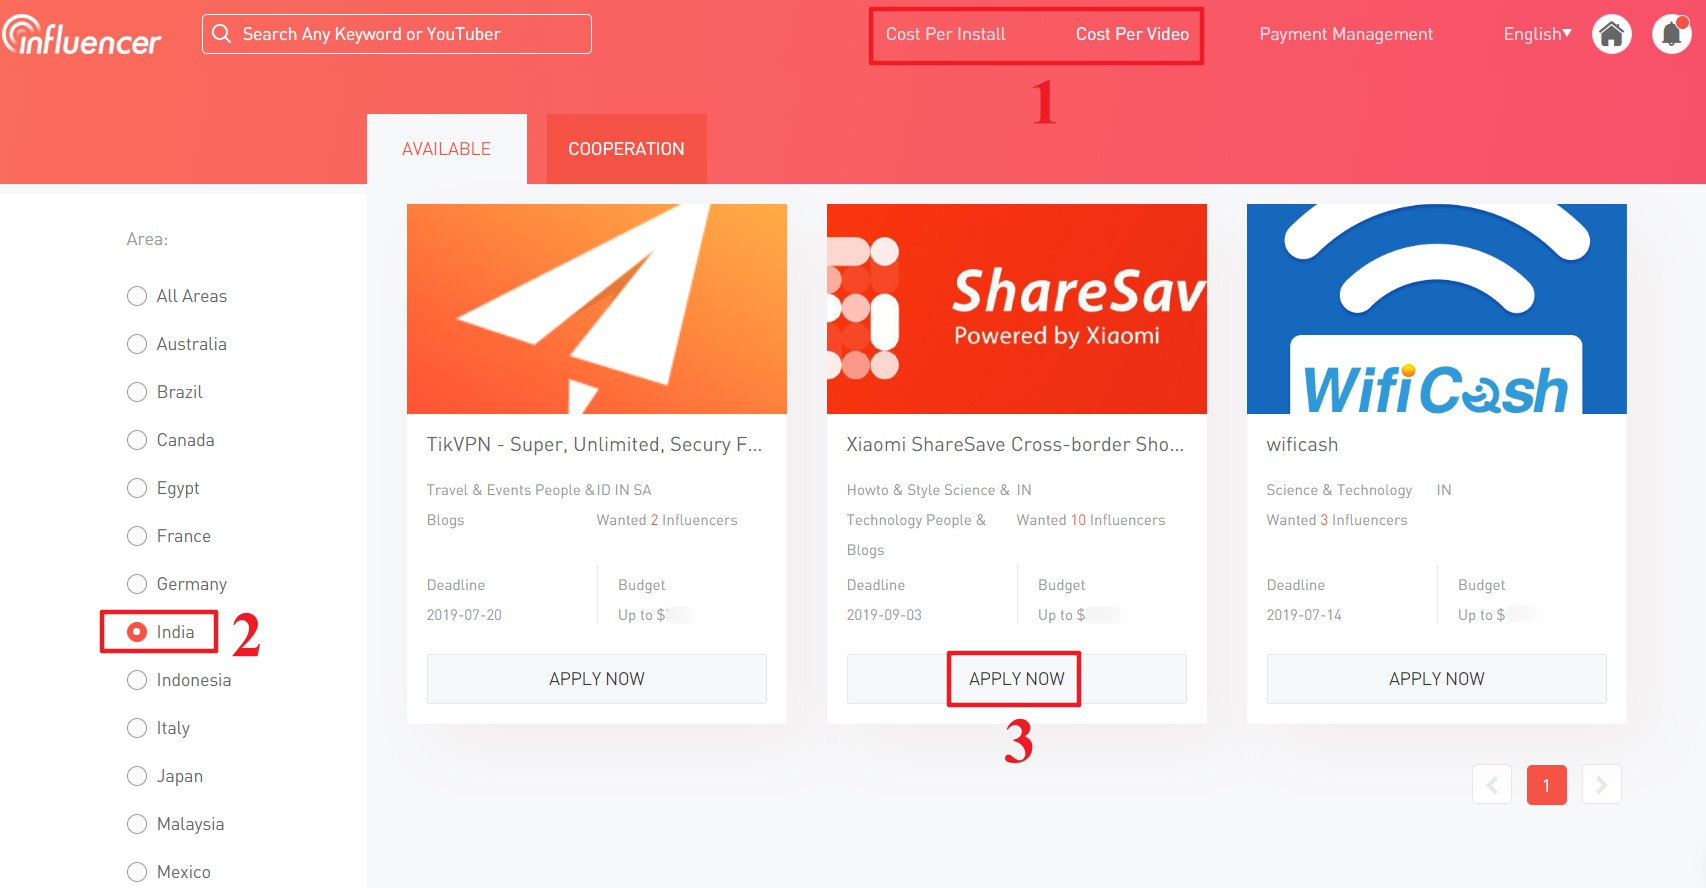
Task: Select the Australia radio button
Action: coord(137,344)
